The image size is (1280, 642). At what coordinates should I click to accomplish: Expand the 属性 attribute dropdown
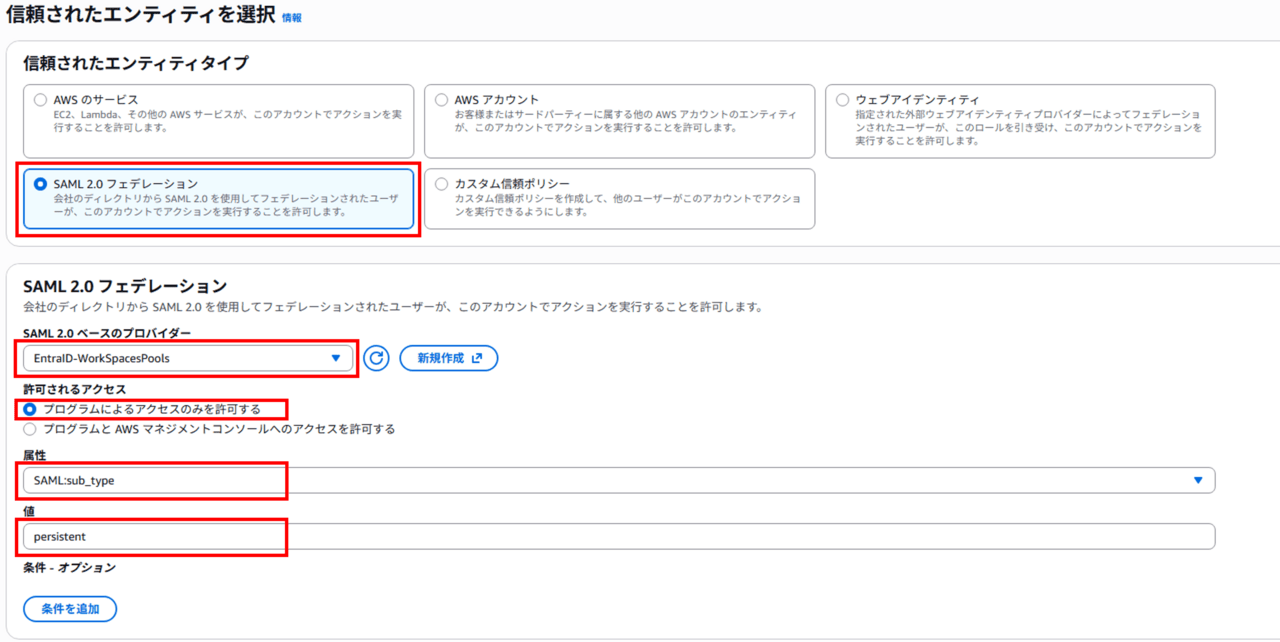617,480
